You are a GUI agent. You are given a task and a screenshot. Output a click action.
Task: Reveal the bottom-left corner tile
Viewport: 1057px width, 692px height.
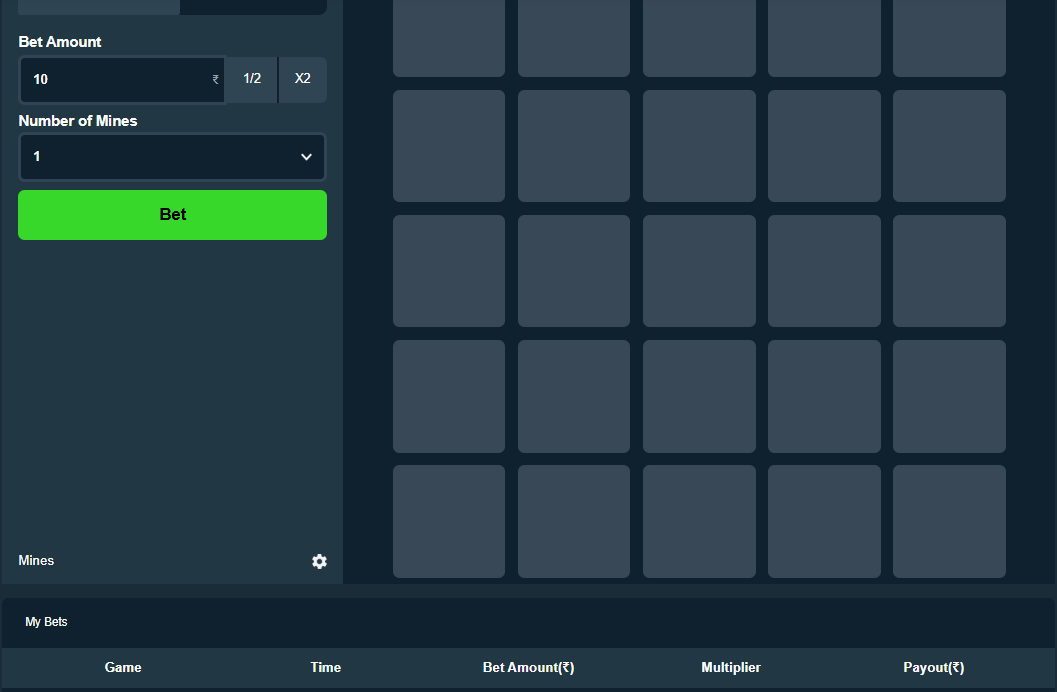click(x=449, y=521)
